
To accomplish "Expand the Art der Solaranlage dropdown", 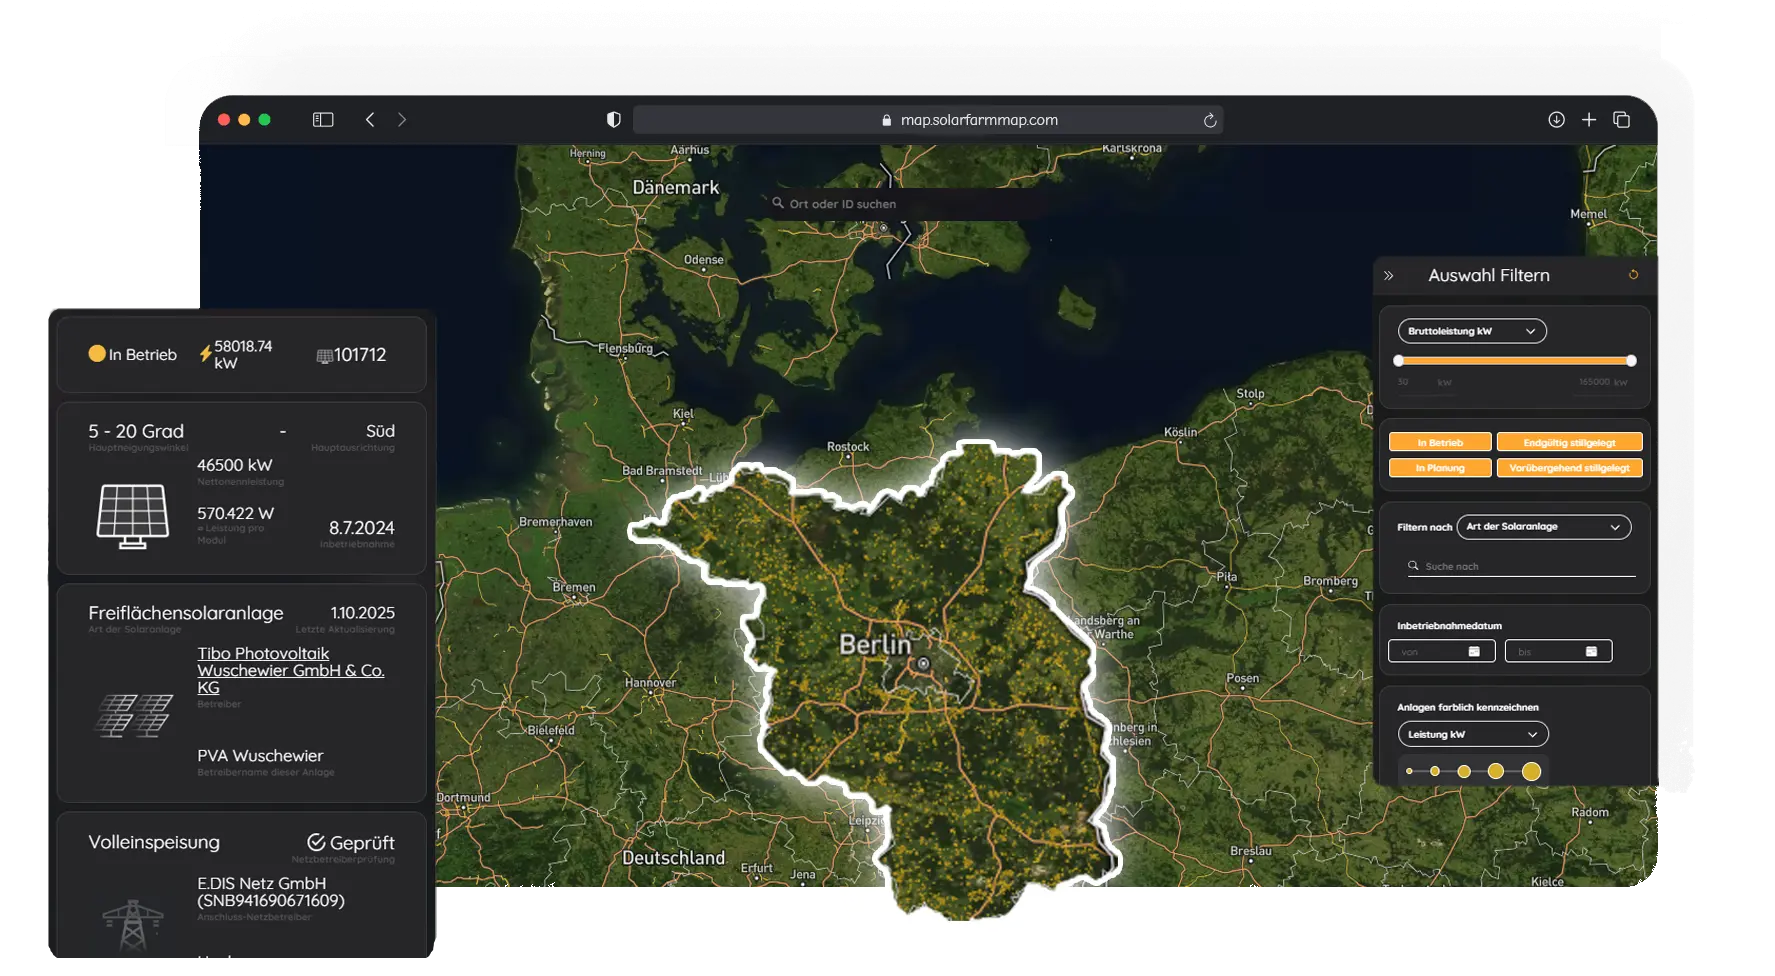I will (1543, 527).
